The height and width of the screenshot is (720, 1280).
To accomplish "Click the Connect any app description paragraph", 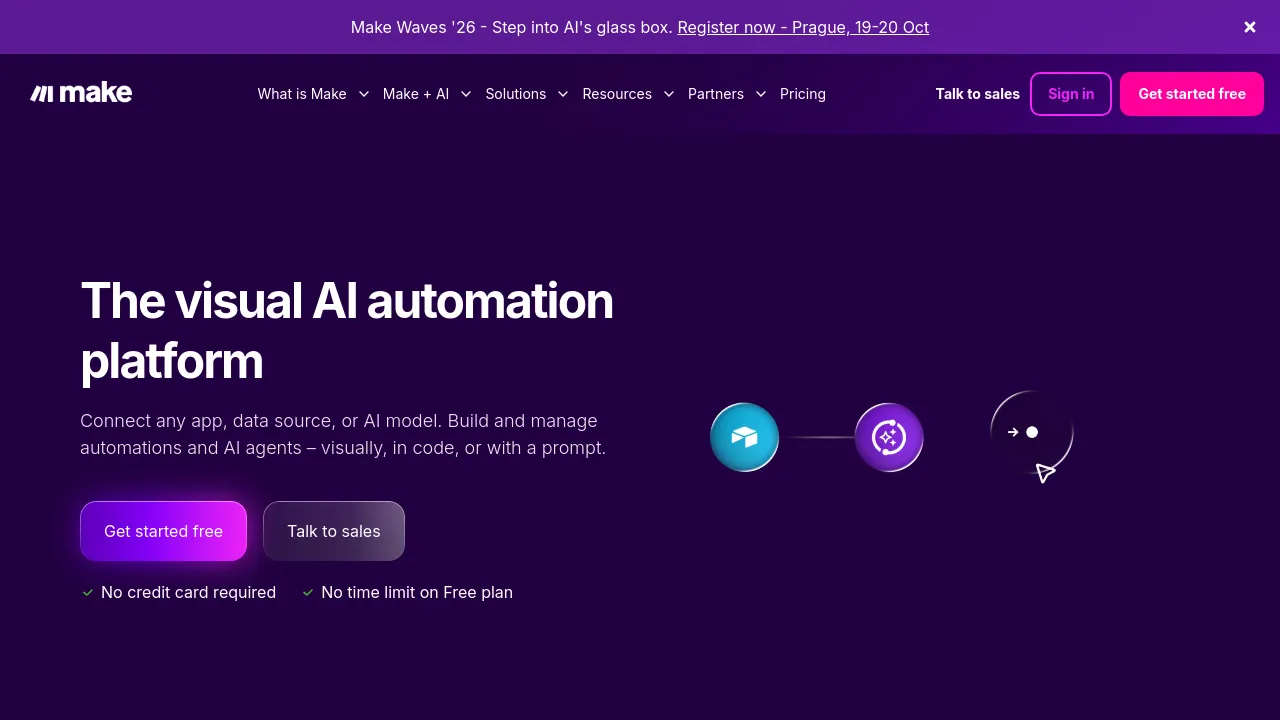I will tap(343, 434).
